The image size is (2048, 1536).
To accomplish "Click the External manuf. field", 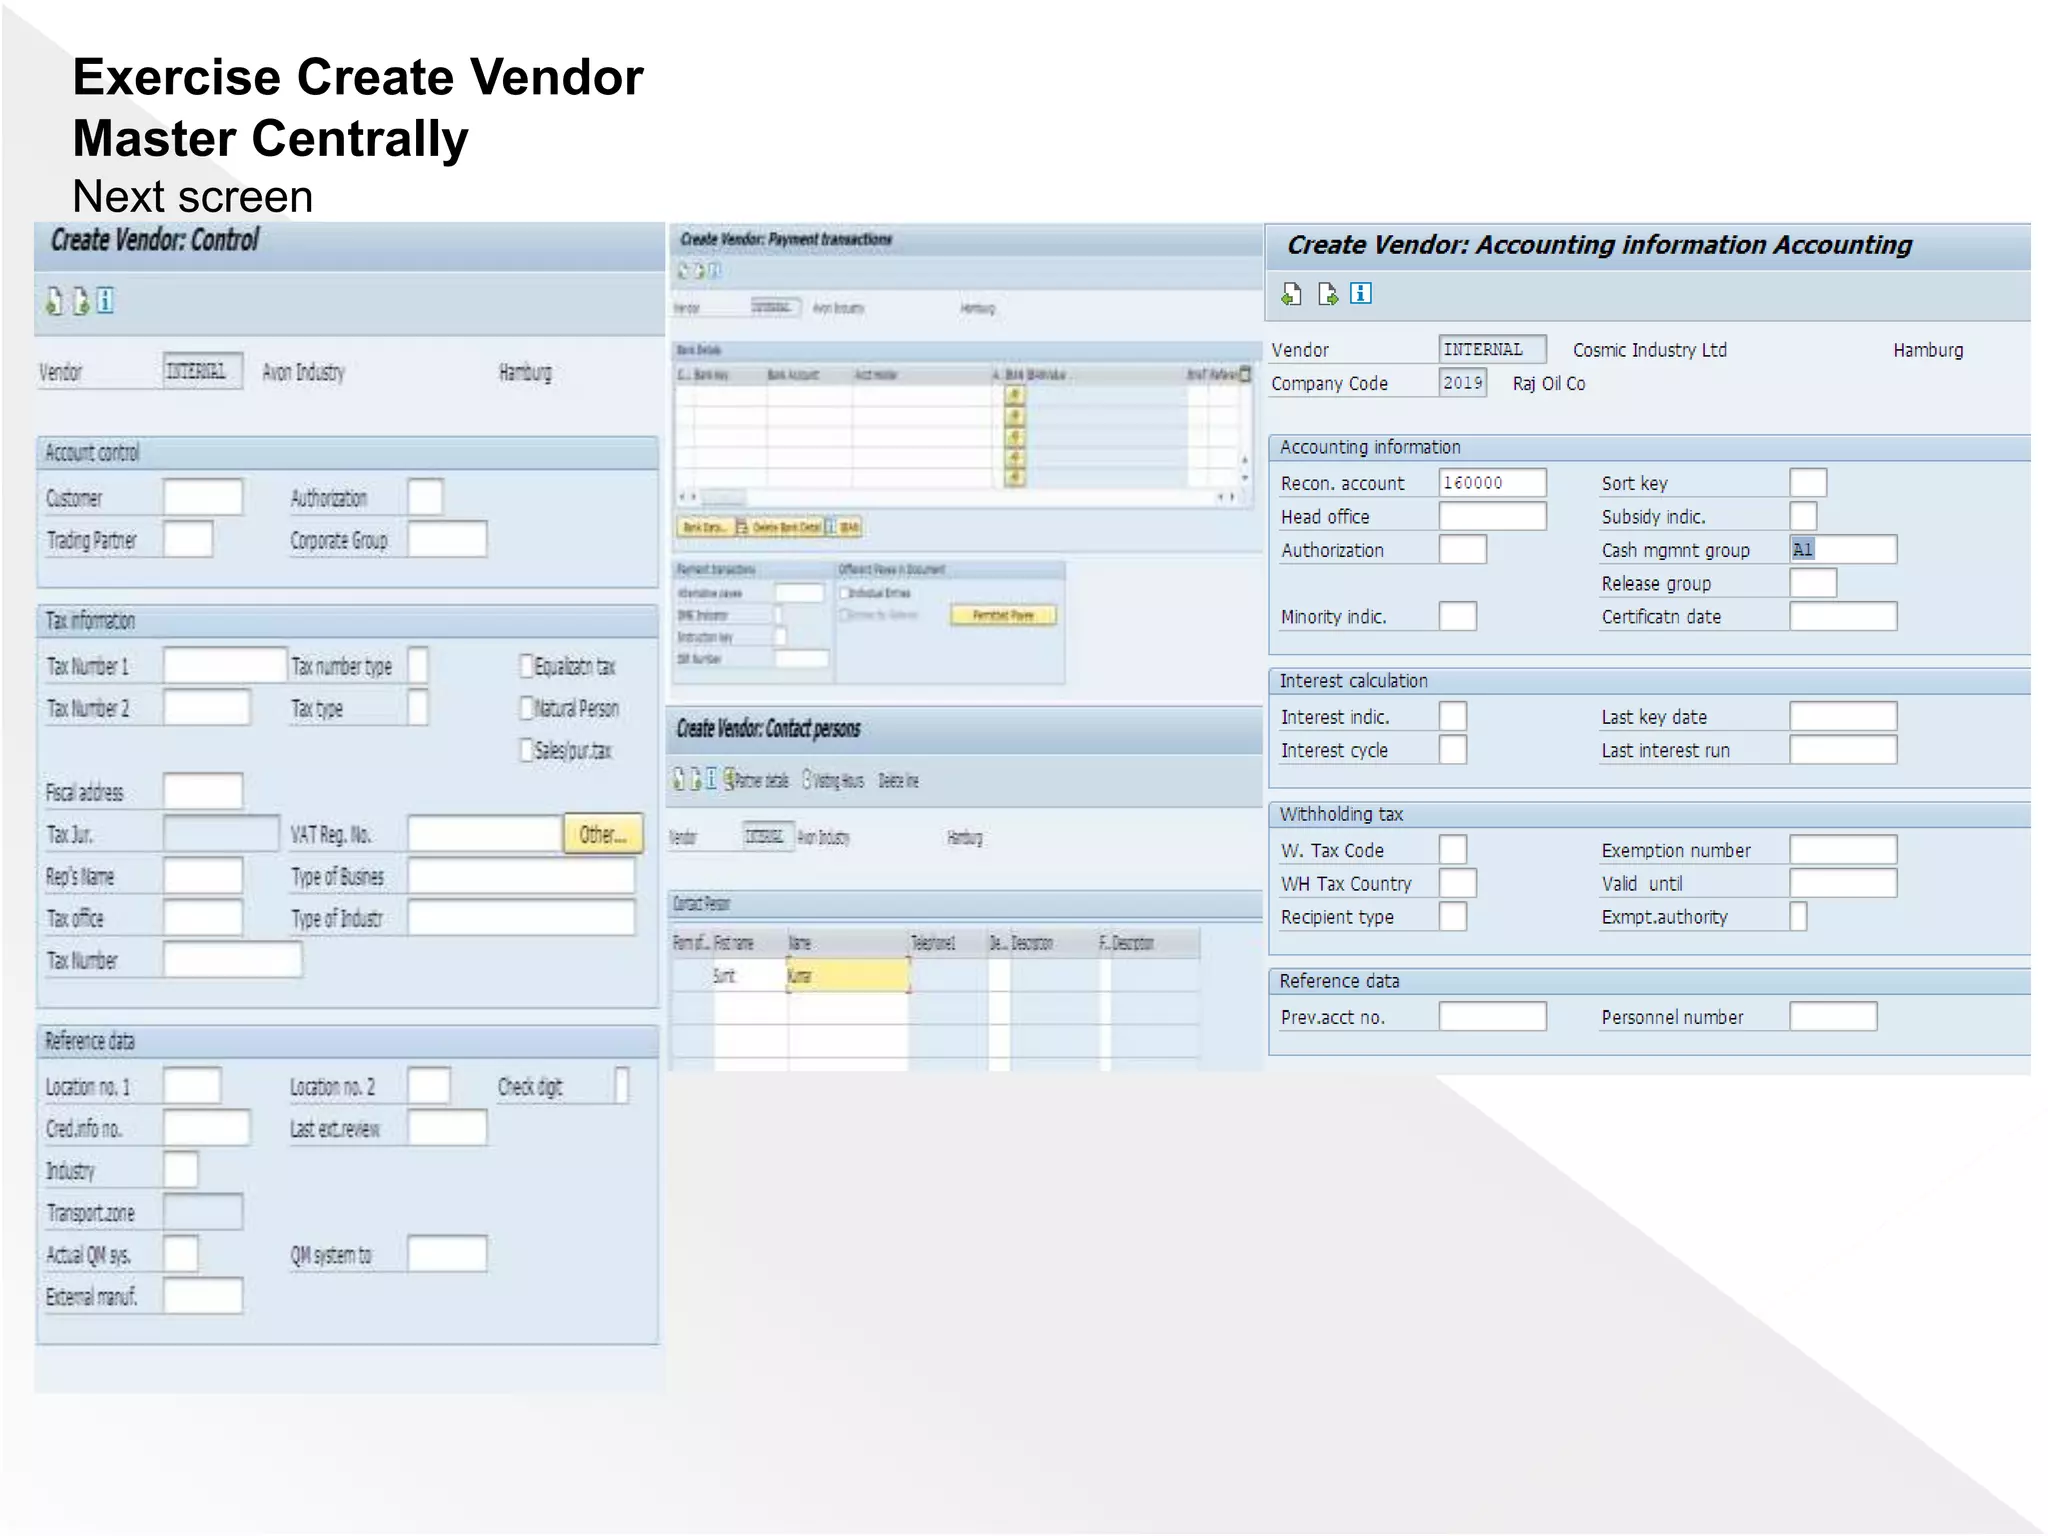I will pos(203,1295).
